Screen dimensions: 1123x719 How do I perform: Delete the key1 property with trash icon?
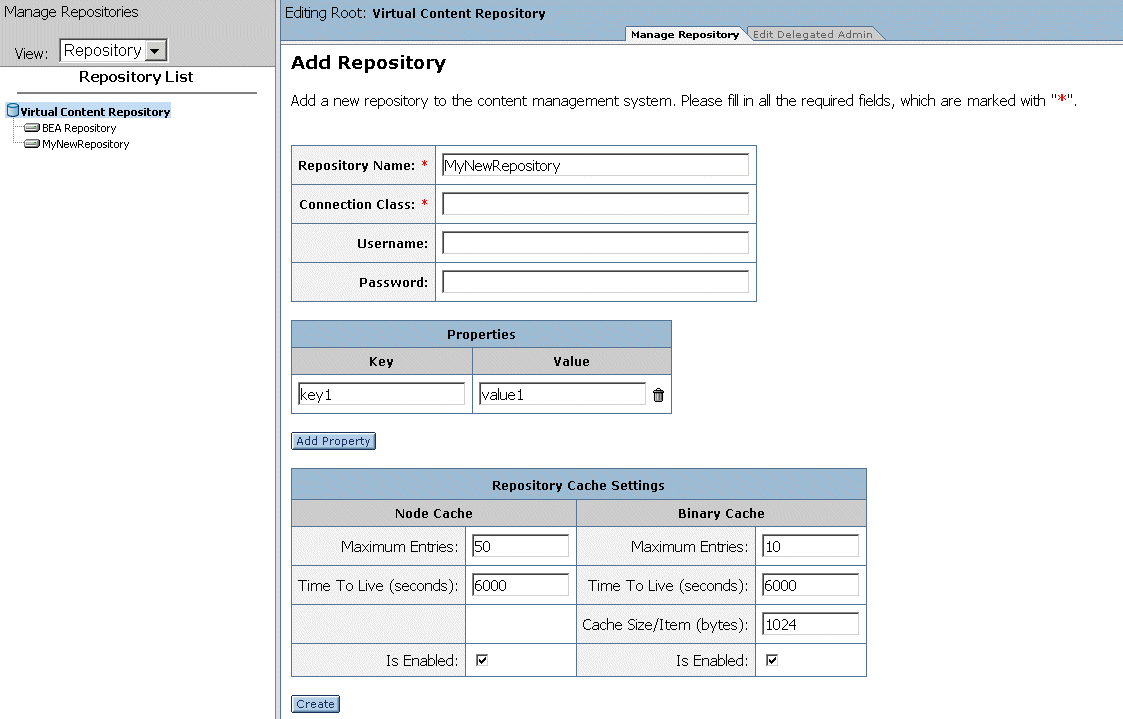point(658,395)
